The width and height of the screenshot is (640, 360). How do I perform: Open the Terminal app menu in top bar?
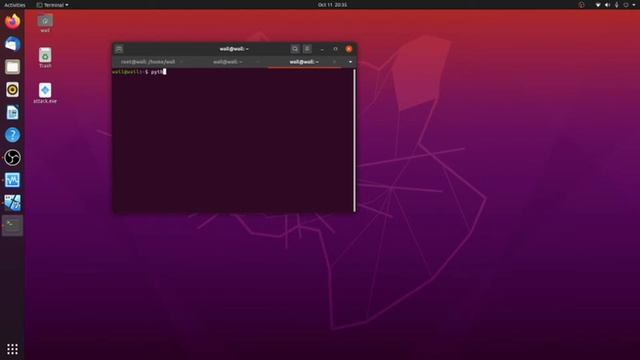[x=52, y=5]
